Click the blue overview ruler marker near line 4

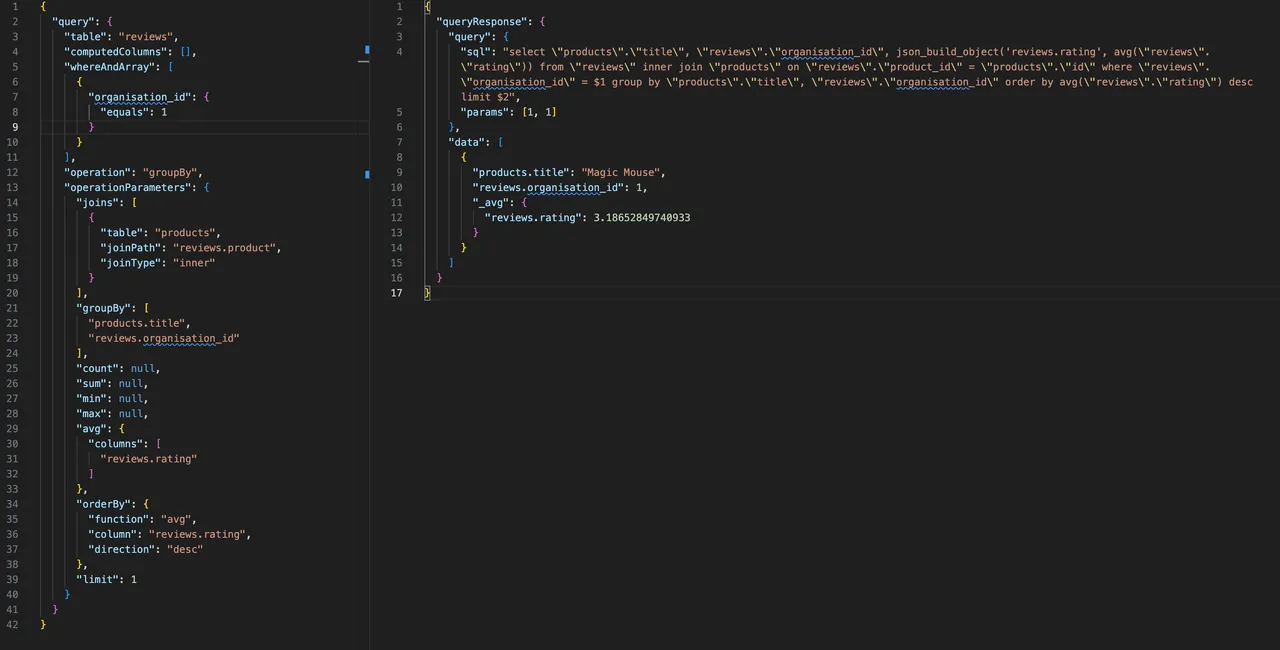coord(367,50)
